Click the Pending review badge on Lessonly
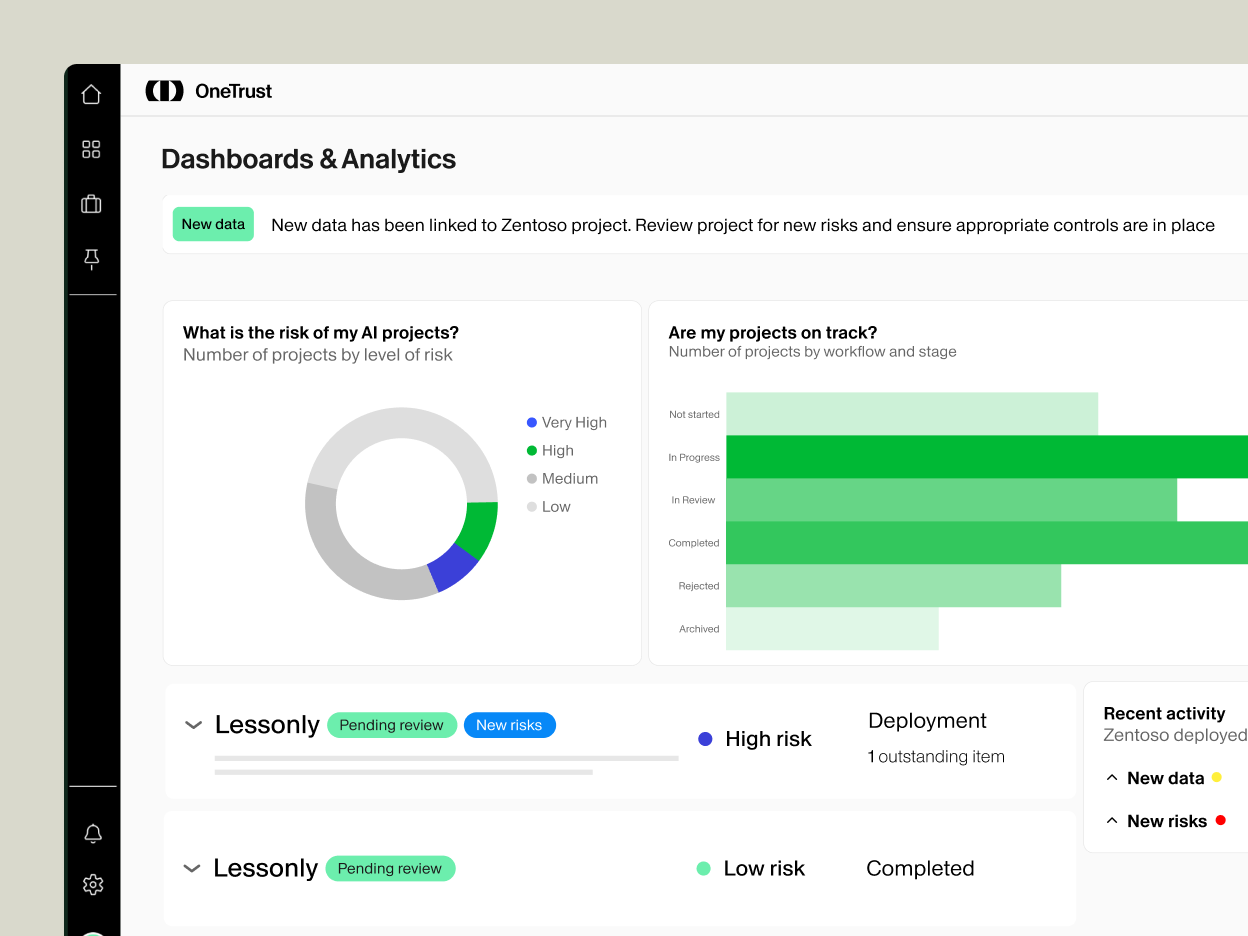Image resolution: width=1248 pixels, height=936 pixels. tap(392, 725)
